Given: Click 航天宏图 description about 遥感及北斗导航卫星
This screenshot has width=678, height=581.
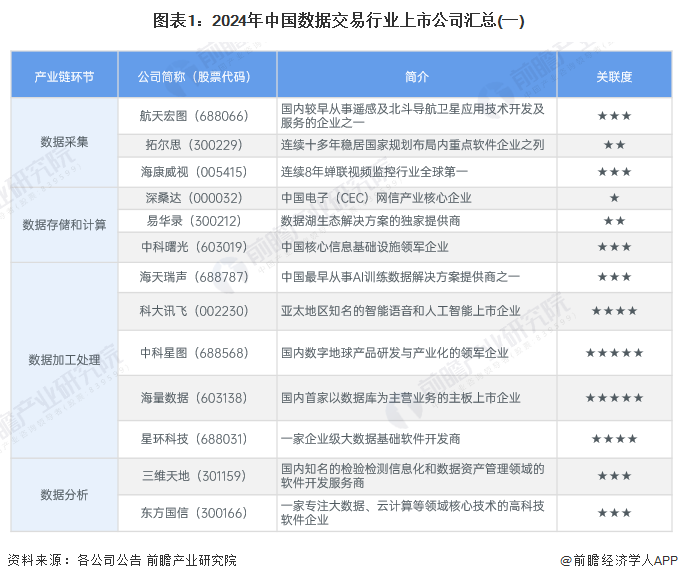Looking at the screenshot, I should [x=413, y=116].
